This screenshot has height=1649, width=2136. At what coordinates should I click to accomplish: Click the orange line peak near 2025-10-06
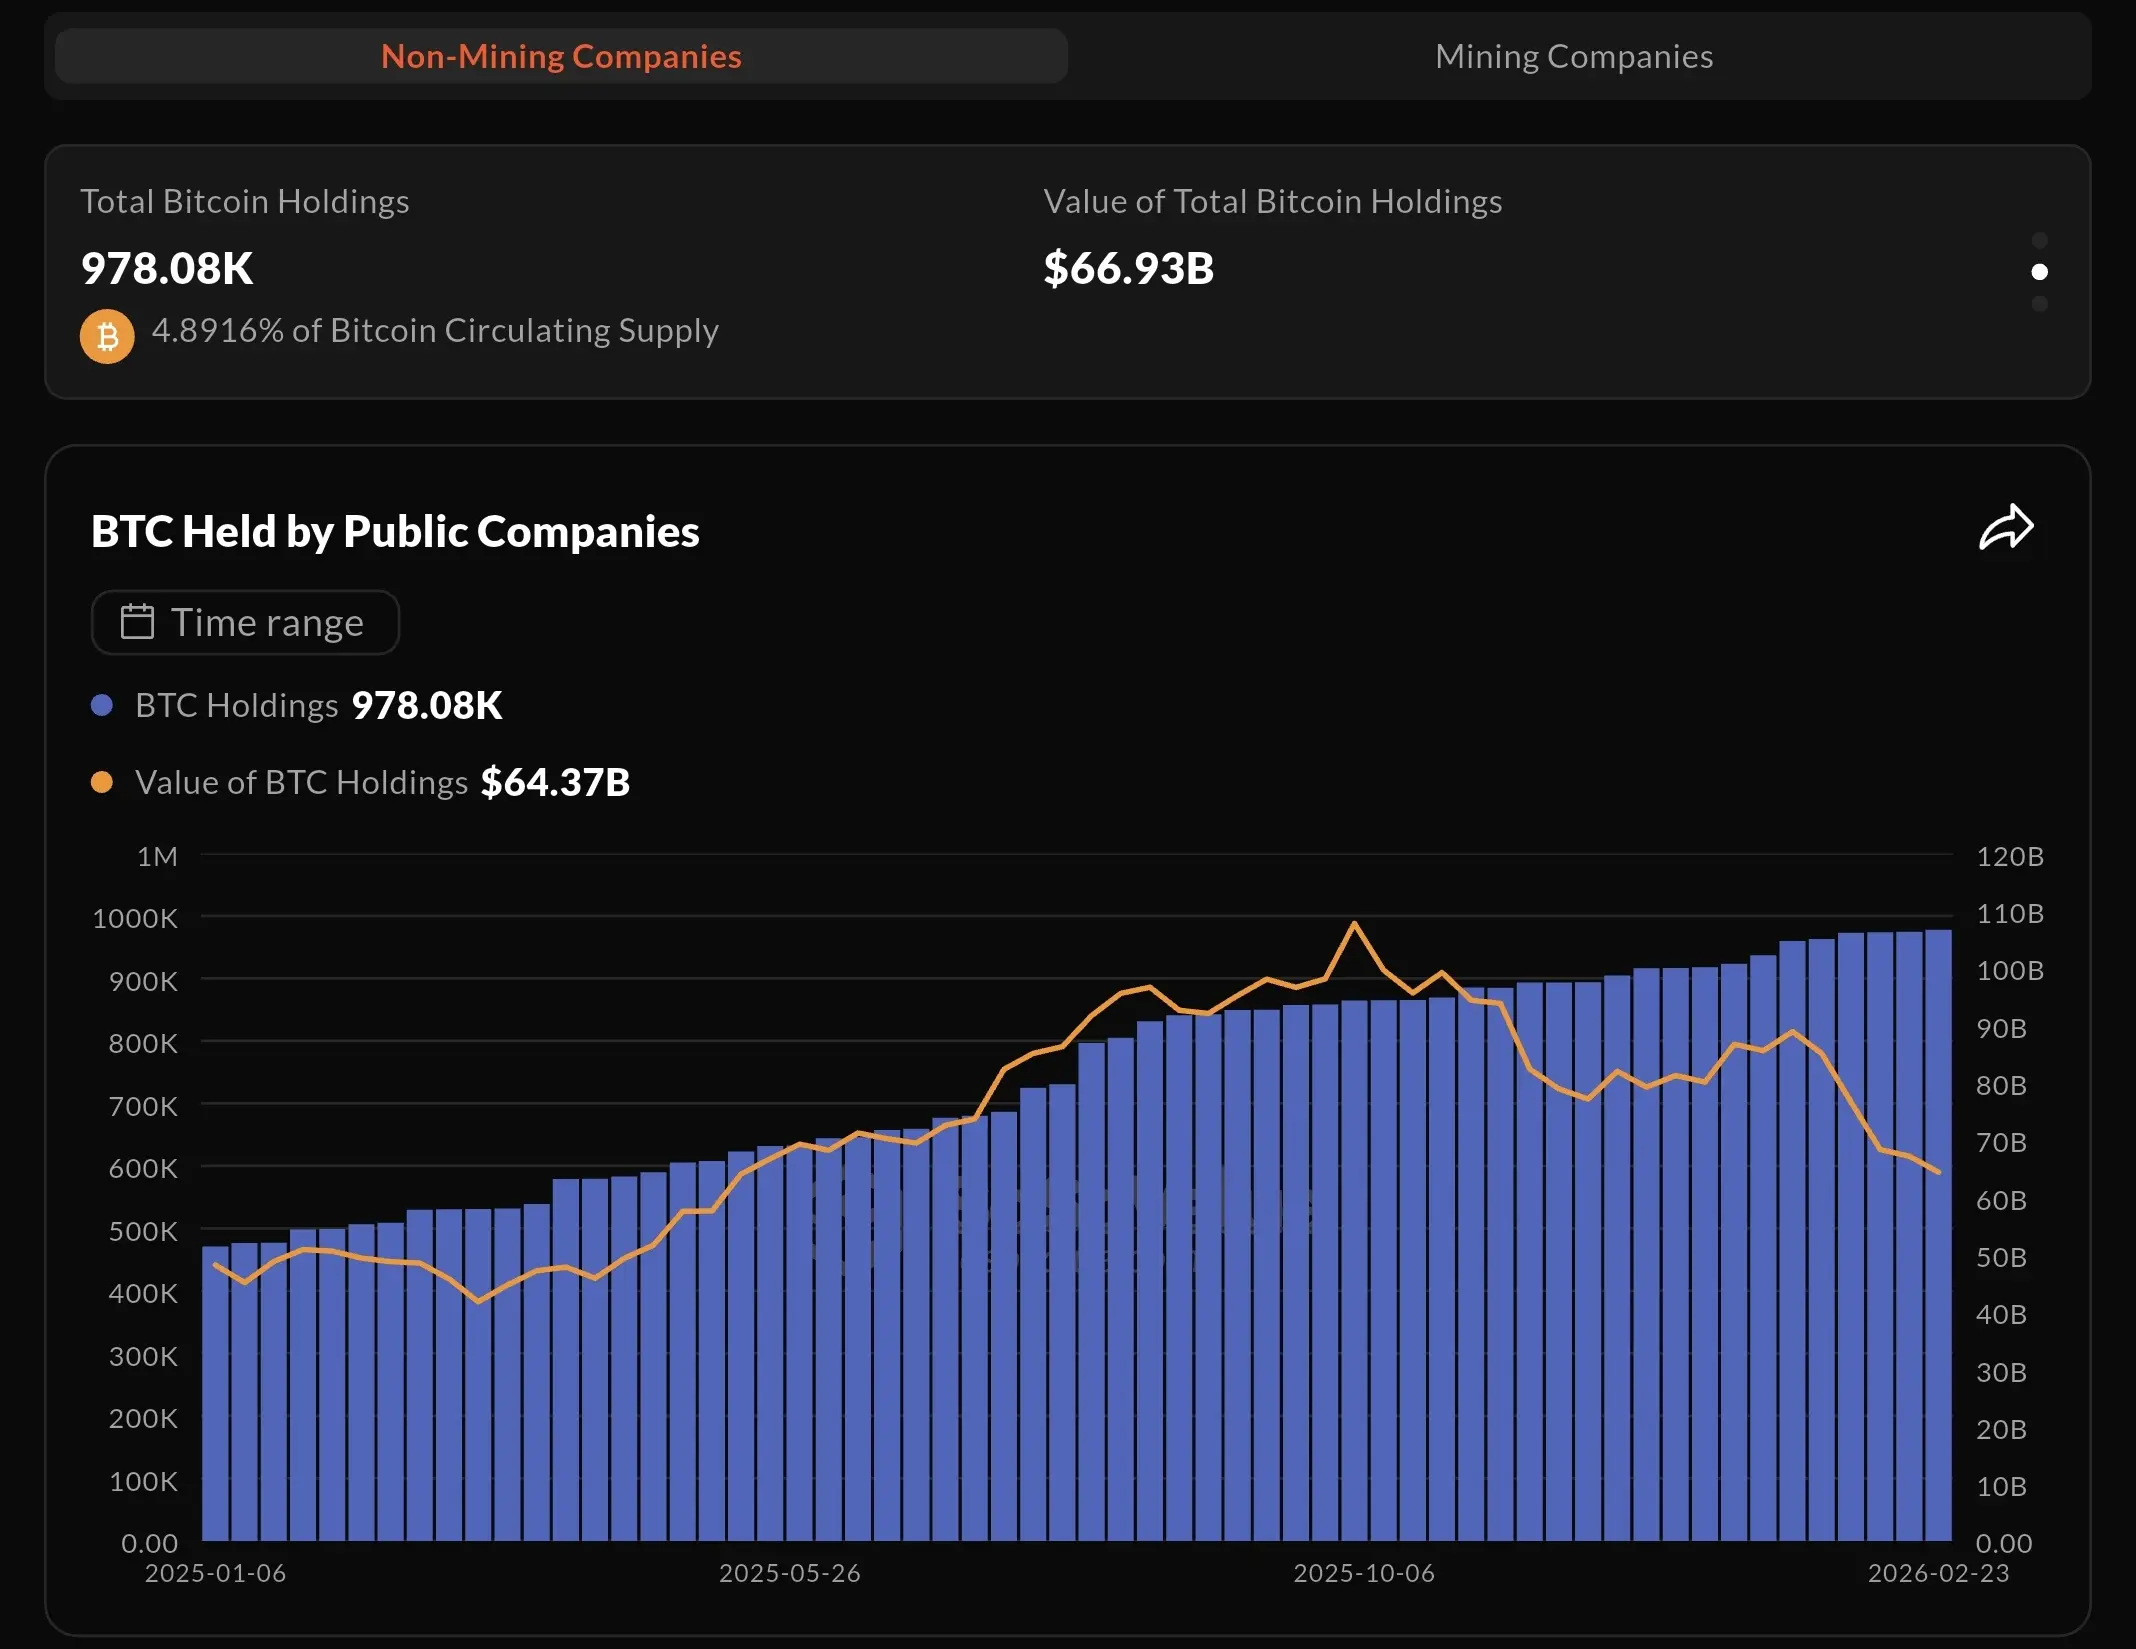coord(1355,923)
